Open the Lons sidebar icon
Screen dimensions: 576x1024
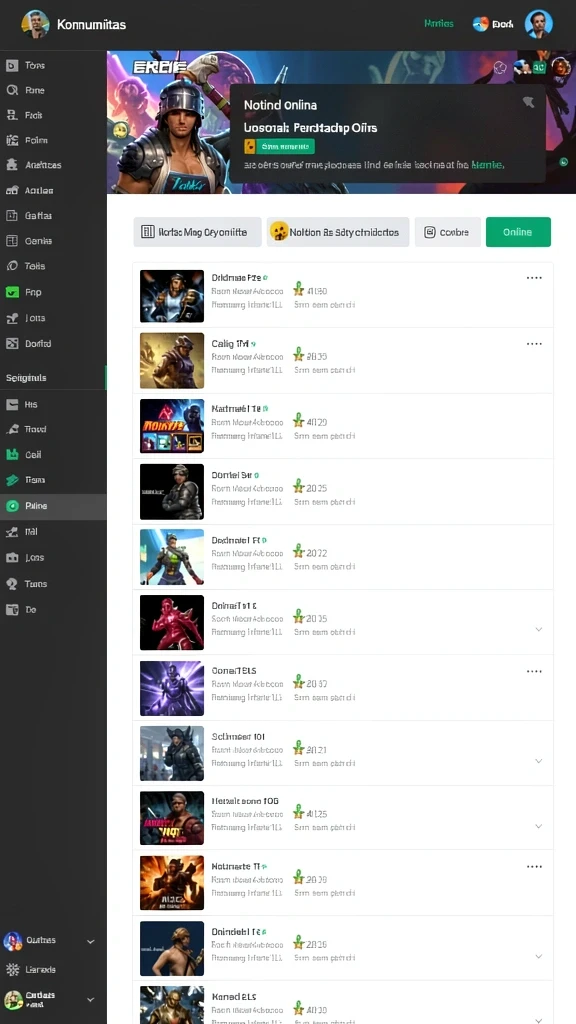(x=11, y=558)
